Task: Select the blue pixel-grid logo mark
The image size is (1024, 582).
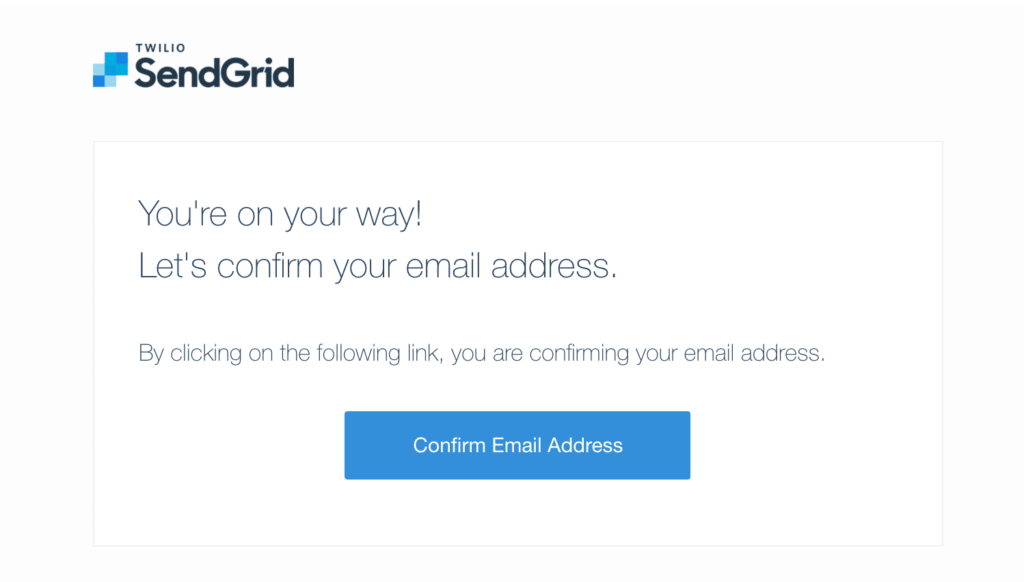Action: 110,70
